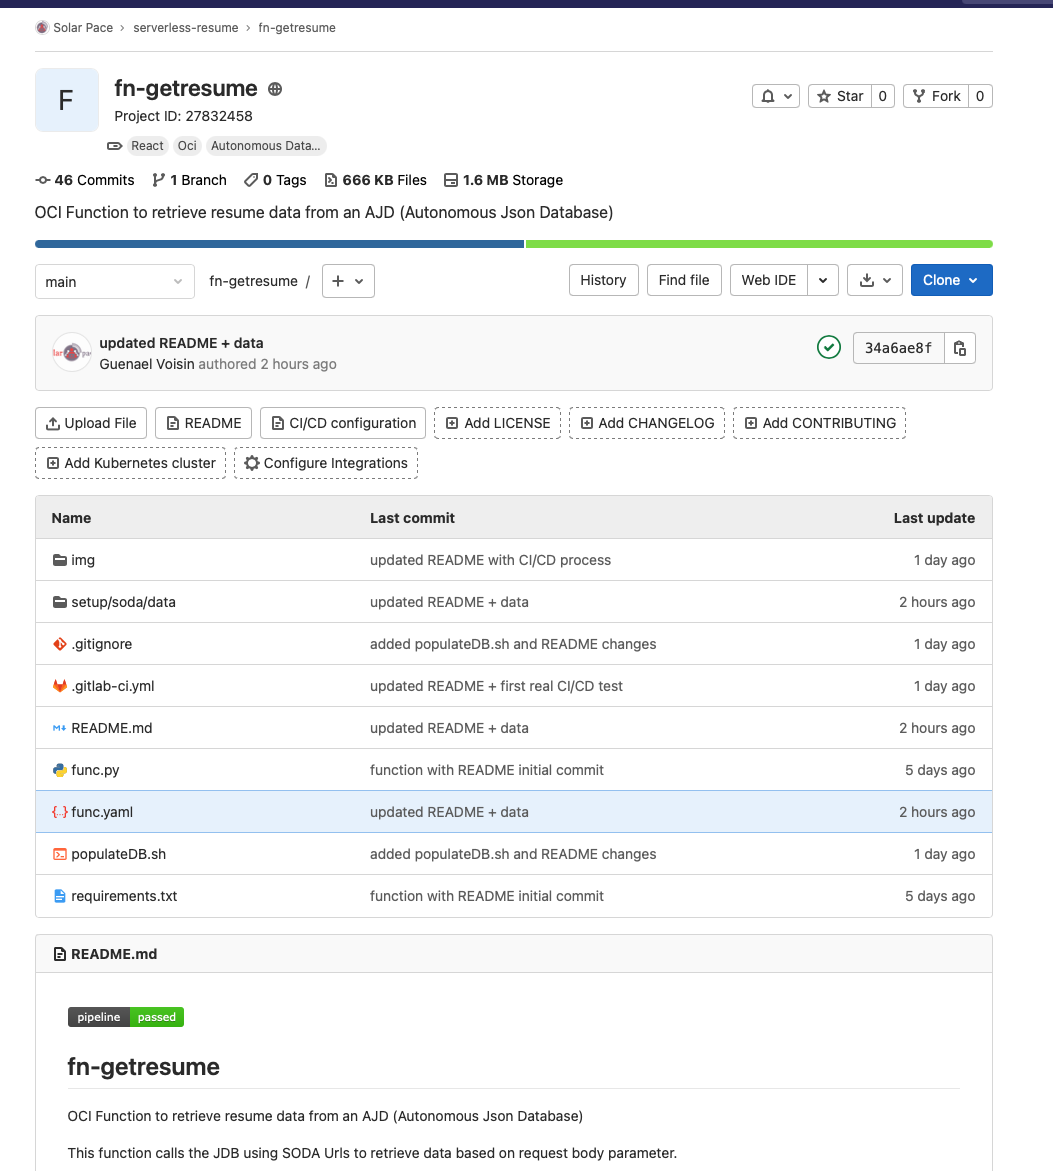1053x1171 pixels.
Task: Expand the Web IDE options arrow
Action: (823, 280)
